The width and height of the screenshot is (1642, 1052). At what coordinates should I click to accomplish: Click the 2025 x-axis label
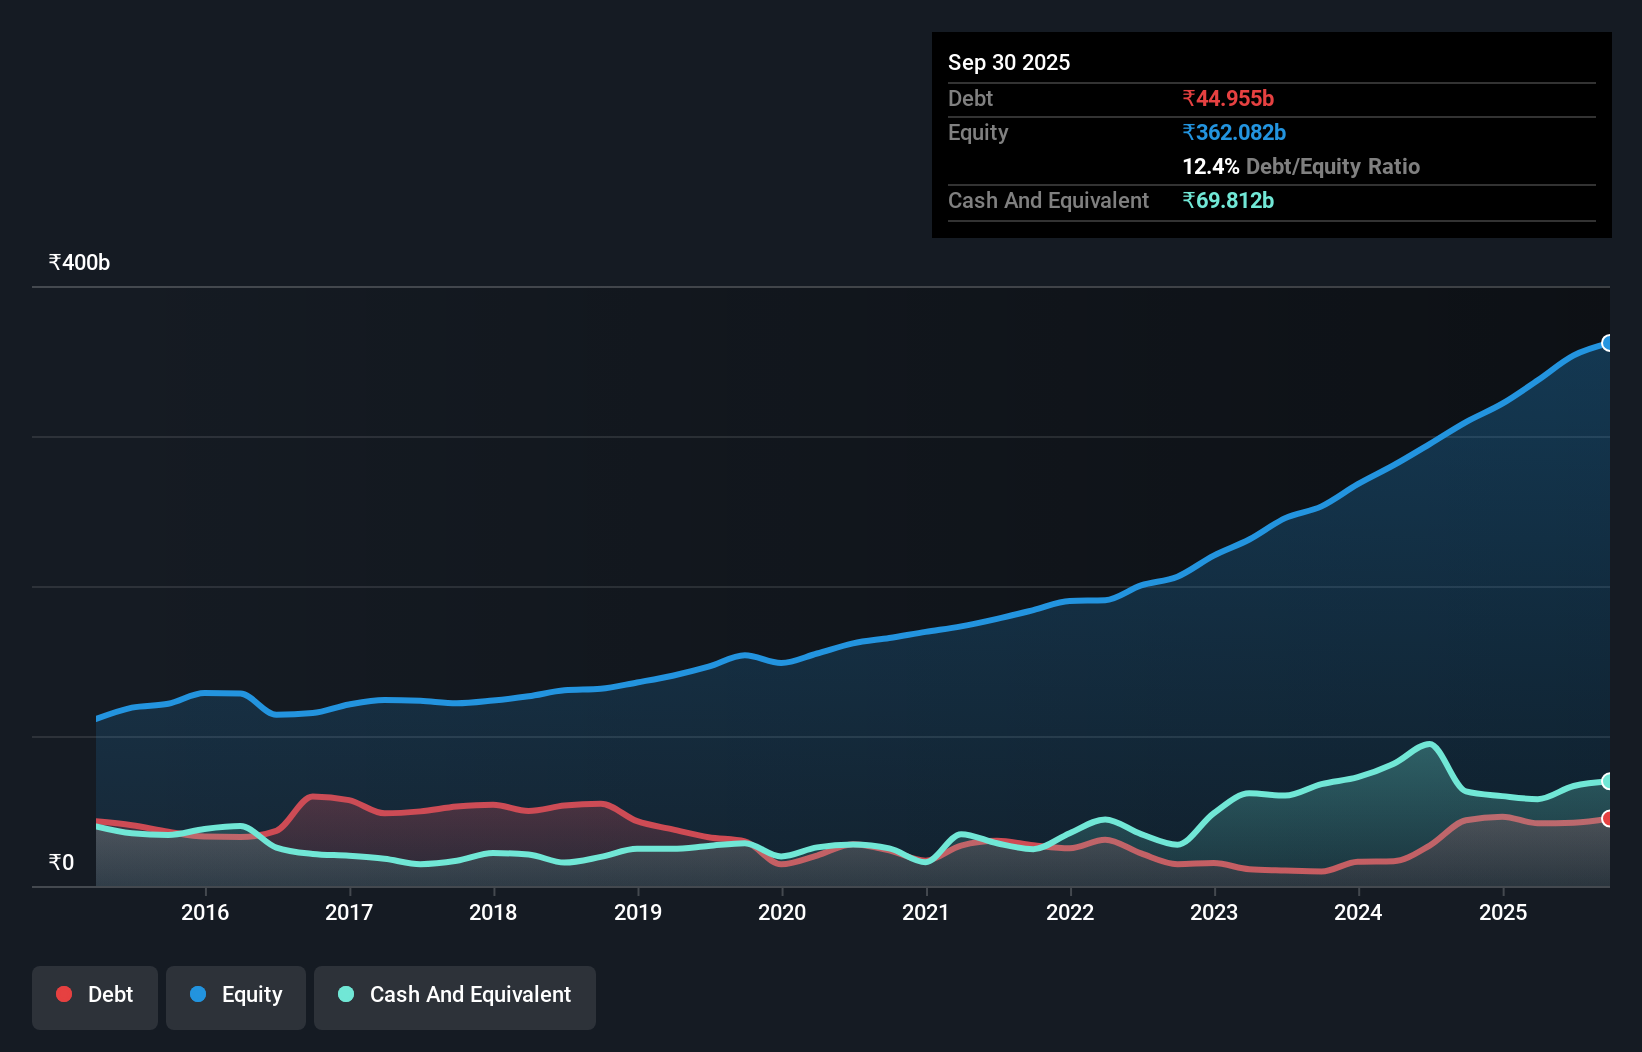pos(1503,912)
